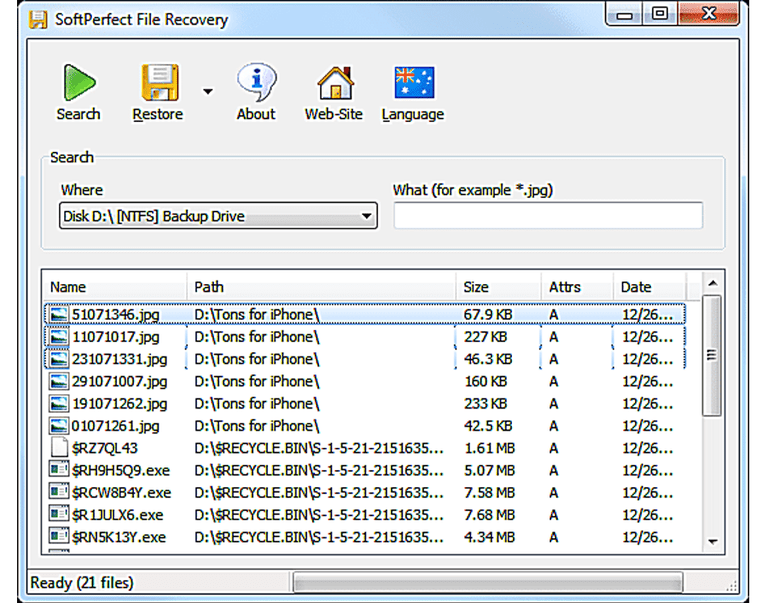
Task: Expand the Restore button dropdown arrow
Action: pos(208,92)
